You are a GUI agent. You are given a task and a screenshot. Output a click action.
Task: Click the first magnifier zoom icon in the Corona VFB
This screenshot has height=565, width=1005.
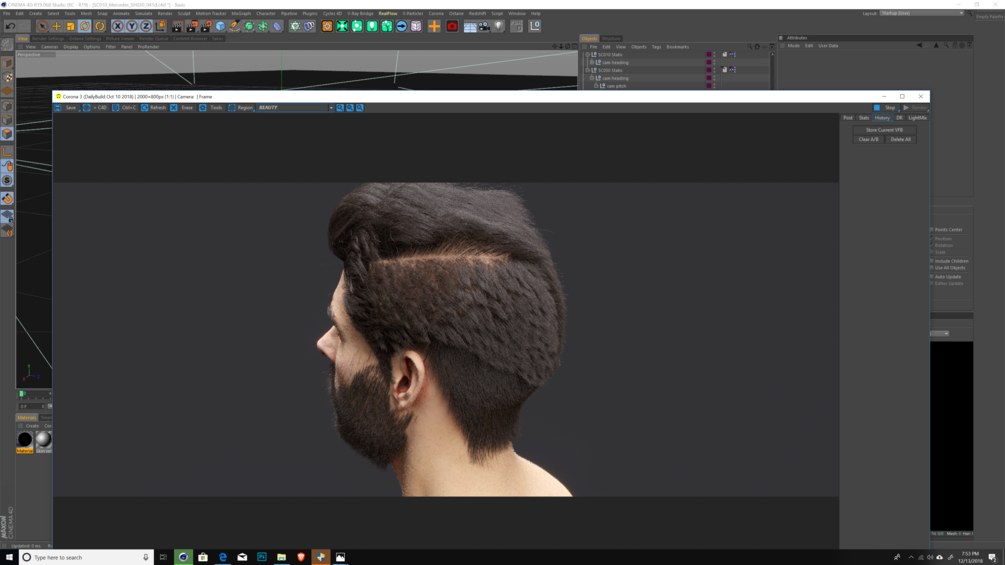coord(340,108)
